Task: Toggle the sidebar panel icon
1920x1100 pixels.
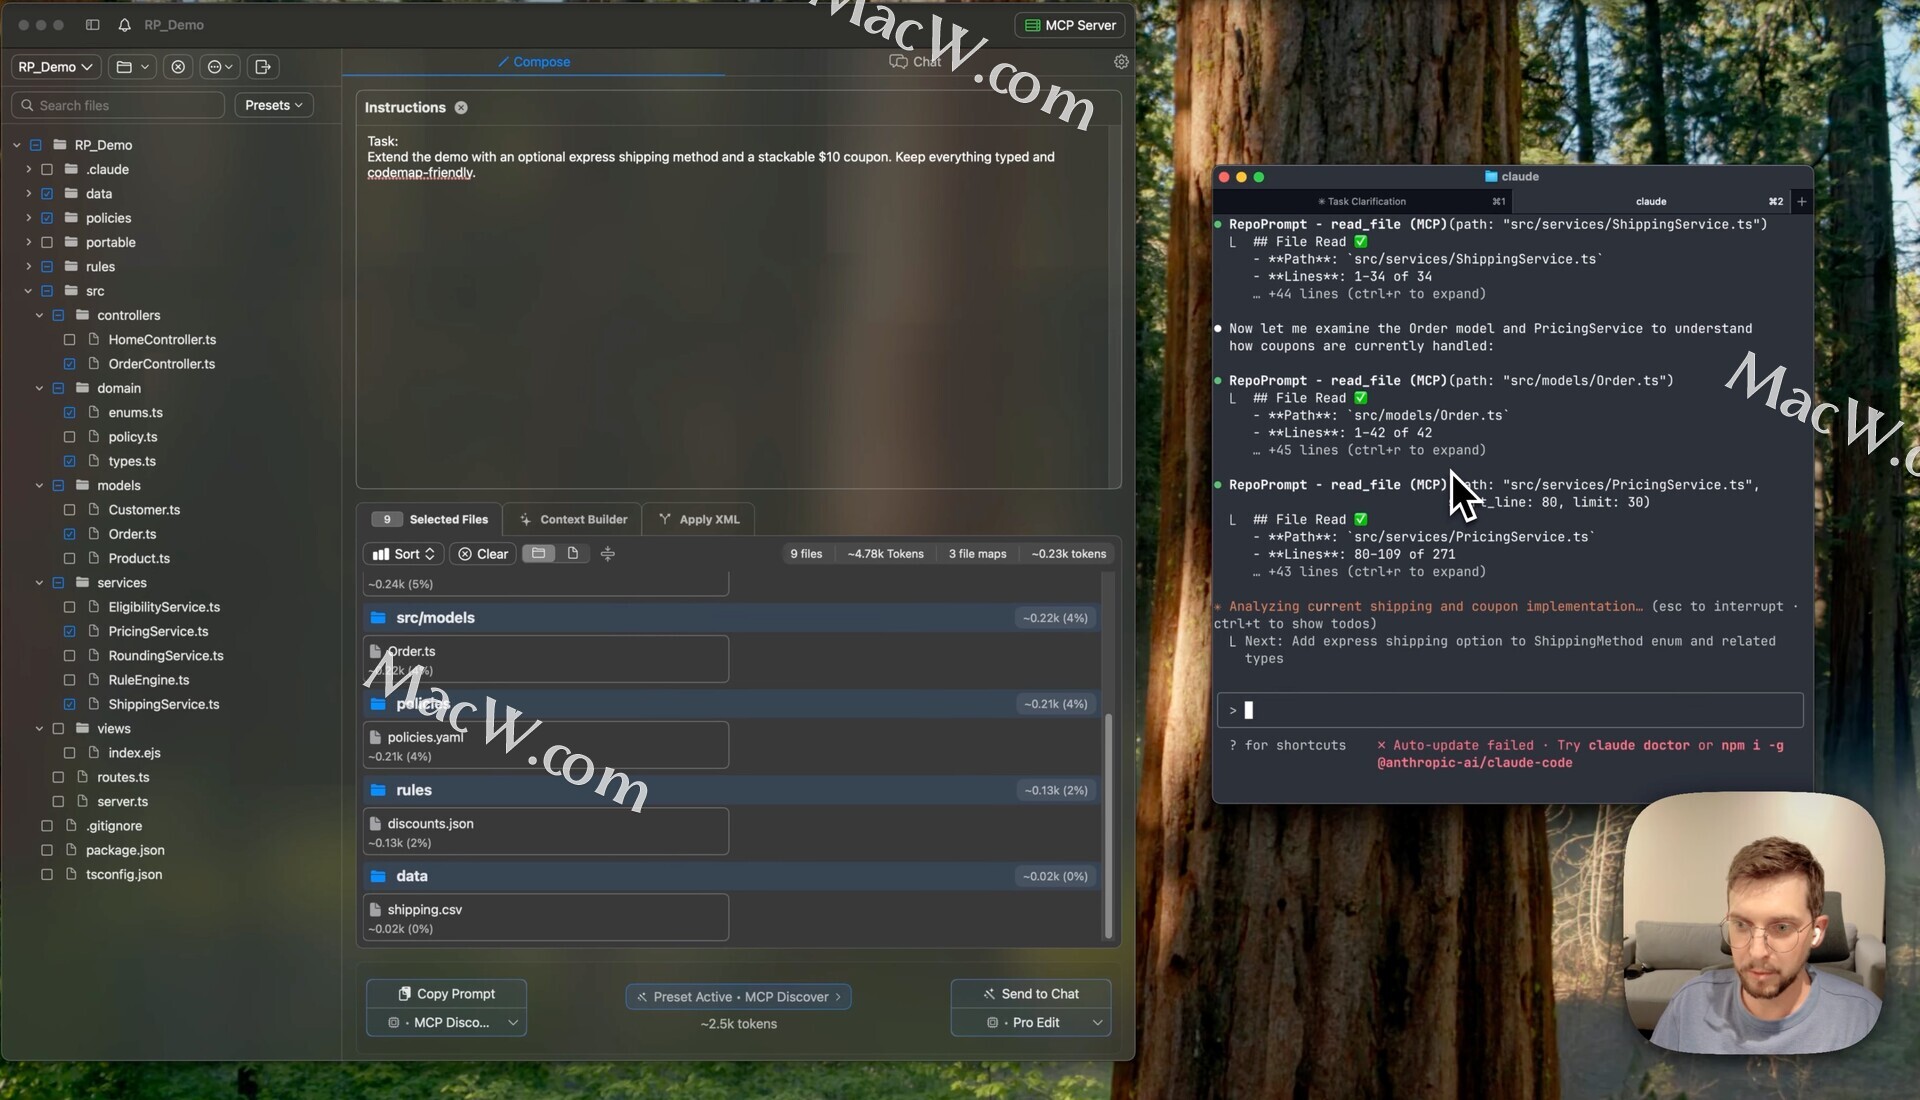Action: tap(92, 25)
